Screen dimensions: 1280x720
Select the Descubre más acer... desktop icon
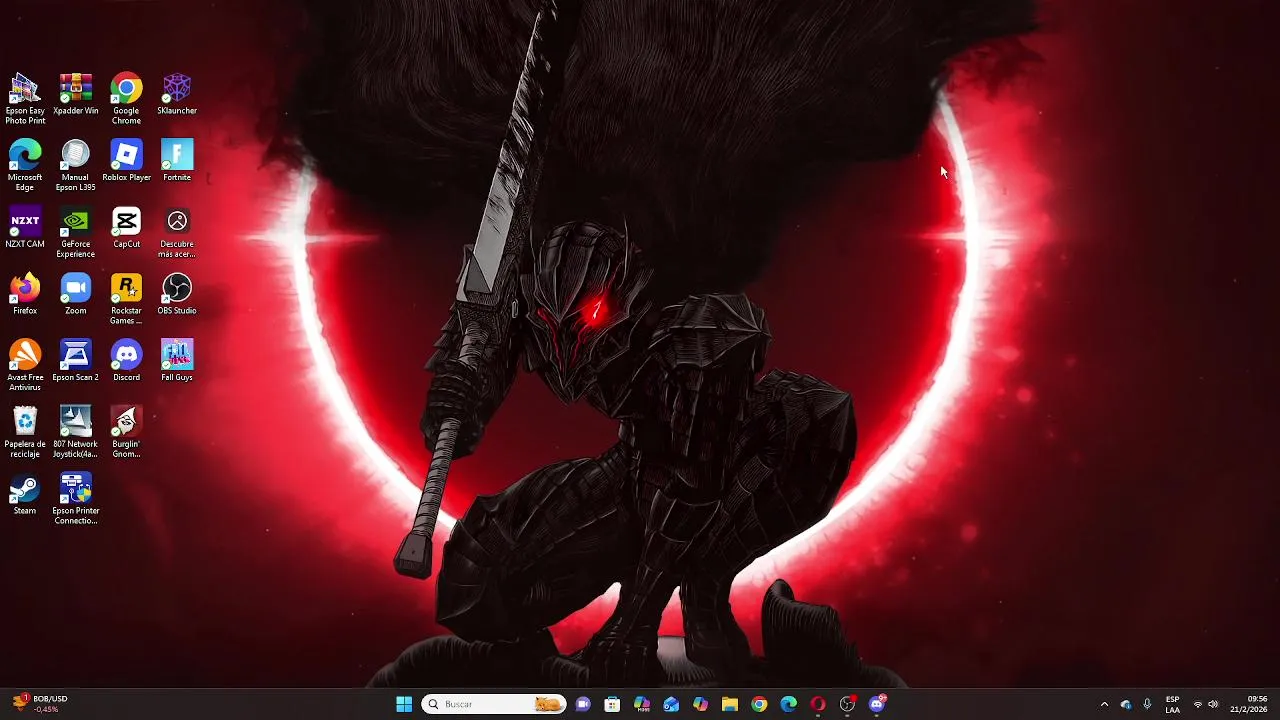177,233
